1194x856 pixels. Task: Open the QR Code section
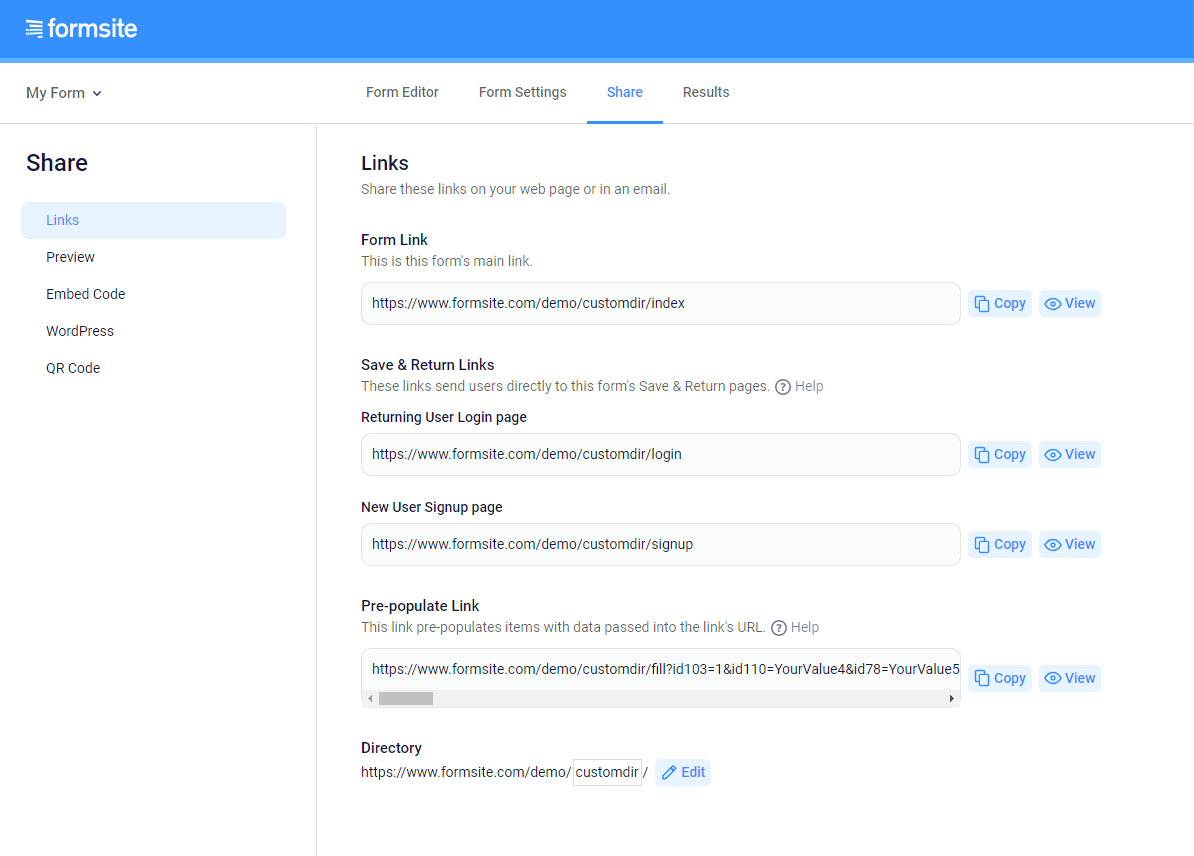coord(73,367)
